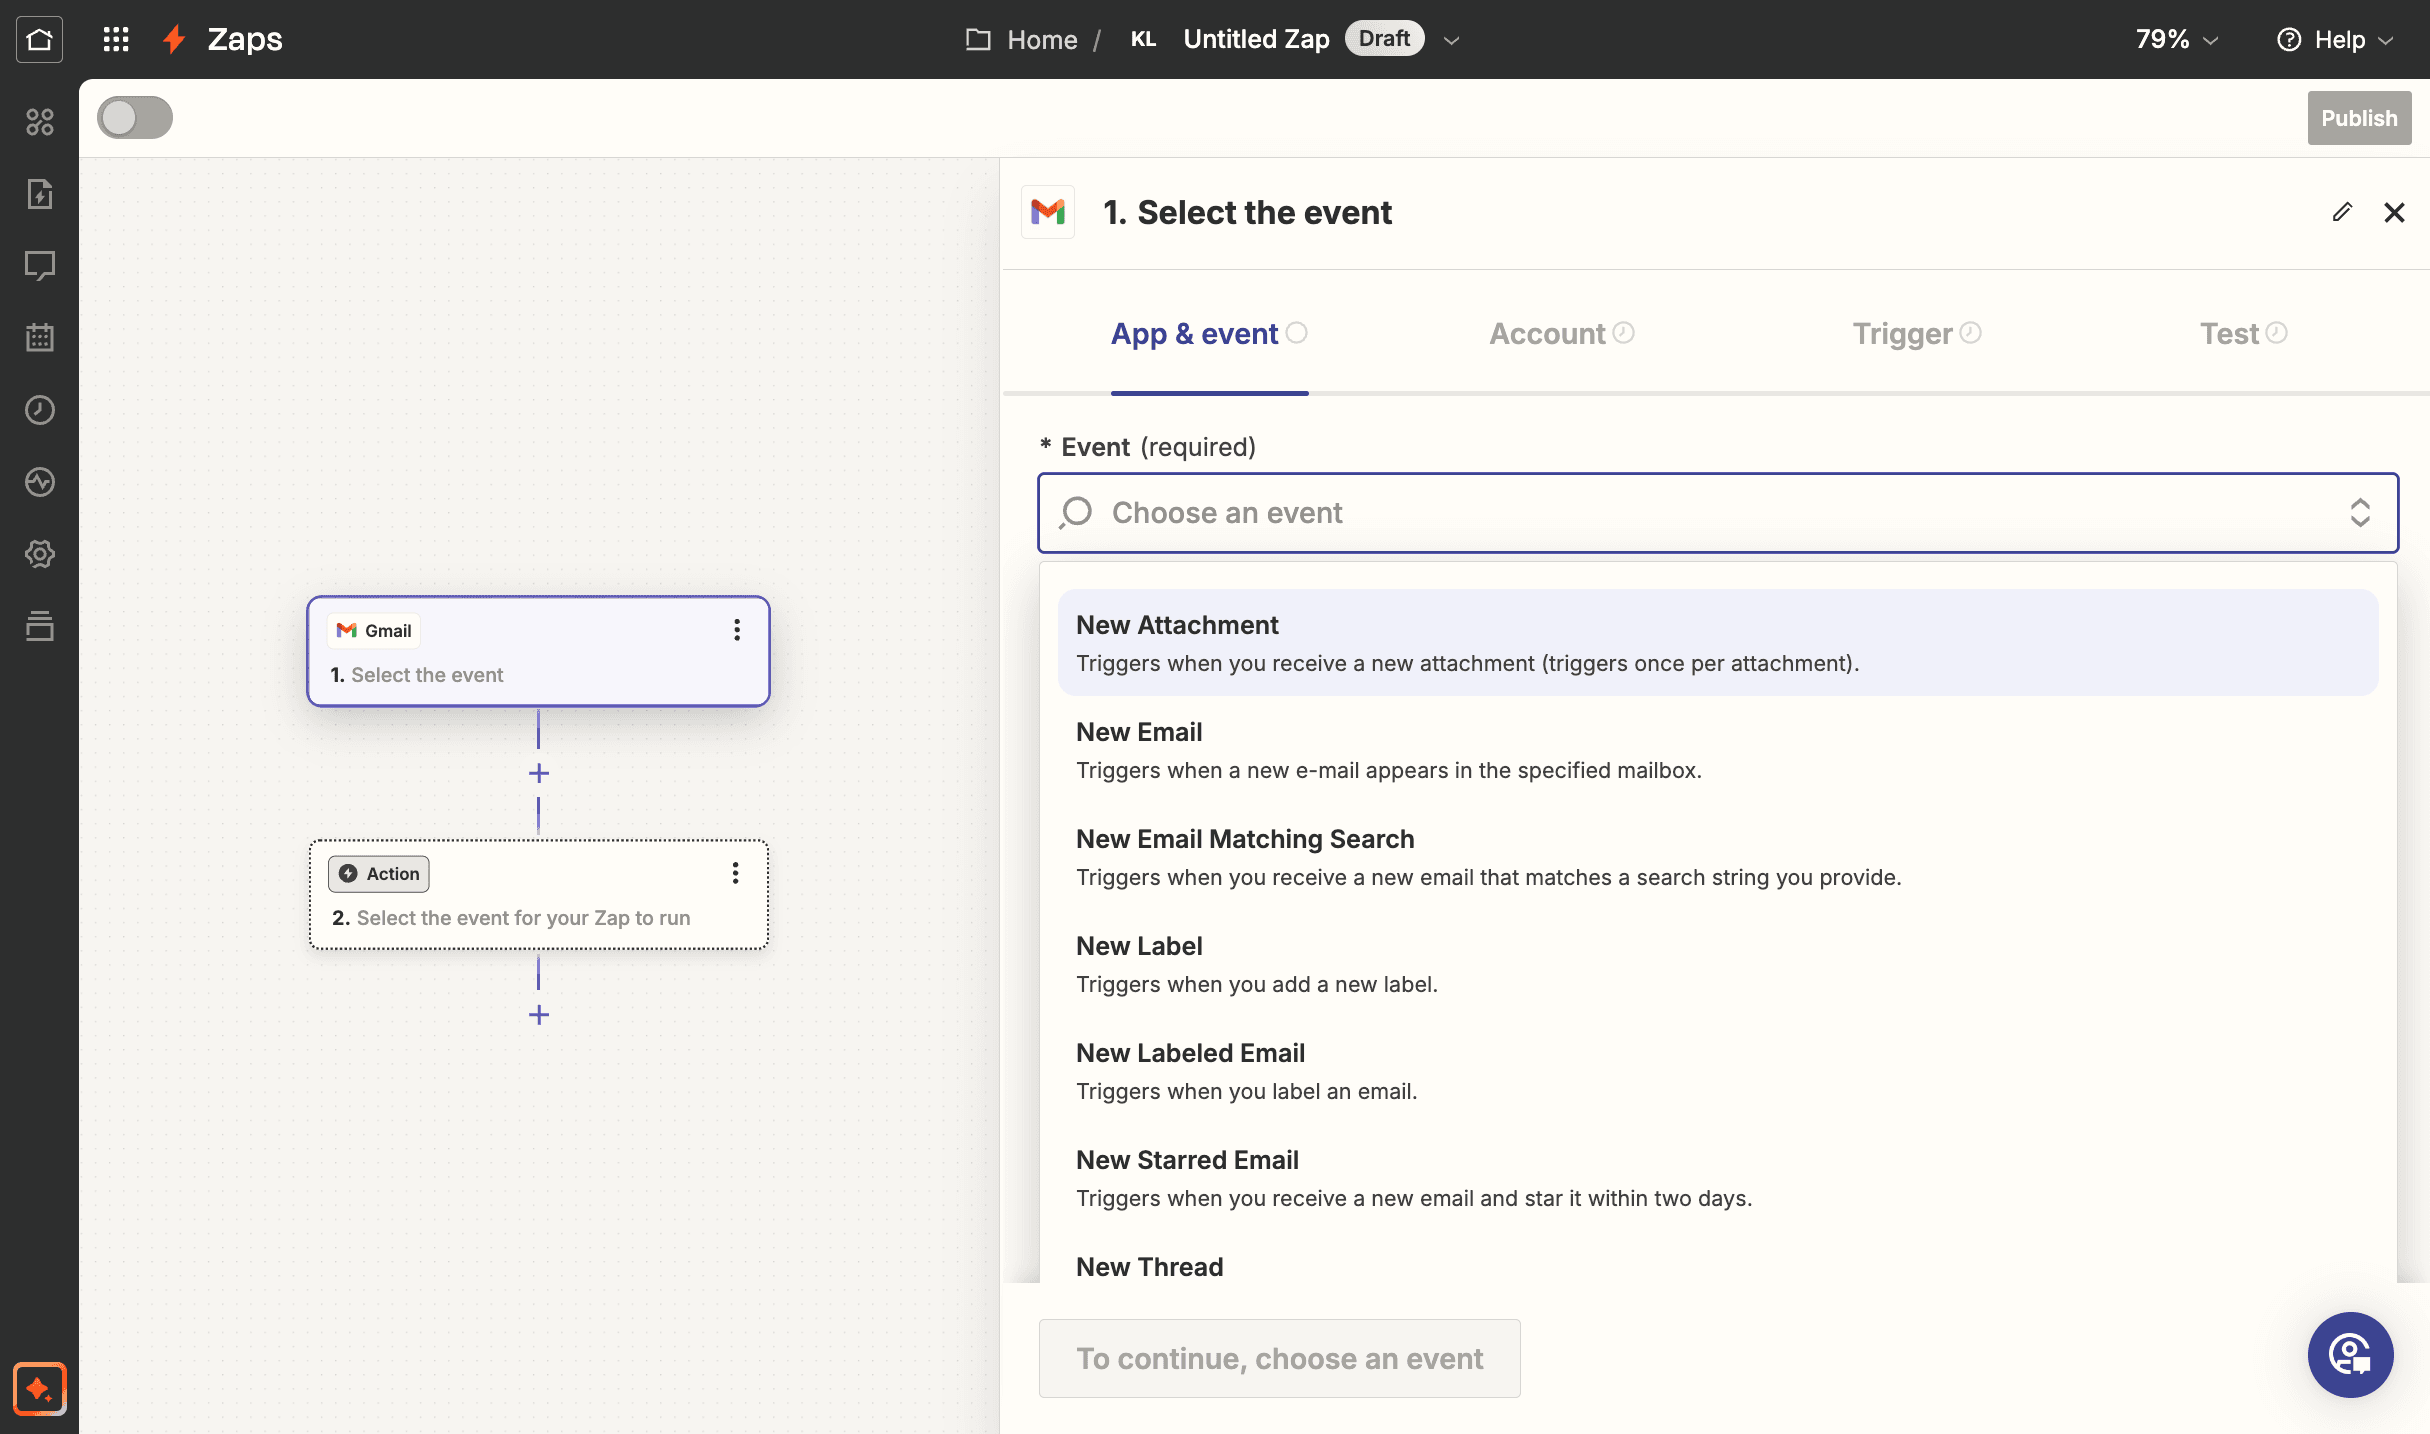Screen dimensions: 2430x1434
Task: Add step with plus between Gmail and Action
Action: (539, 773)
